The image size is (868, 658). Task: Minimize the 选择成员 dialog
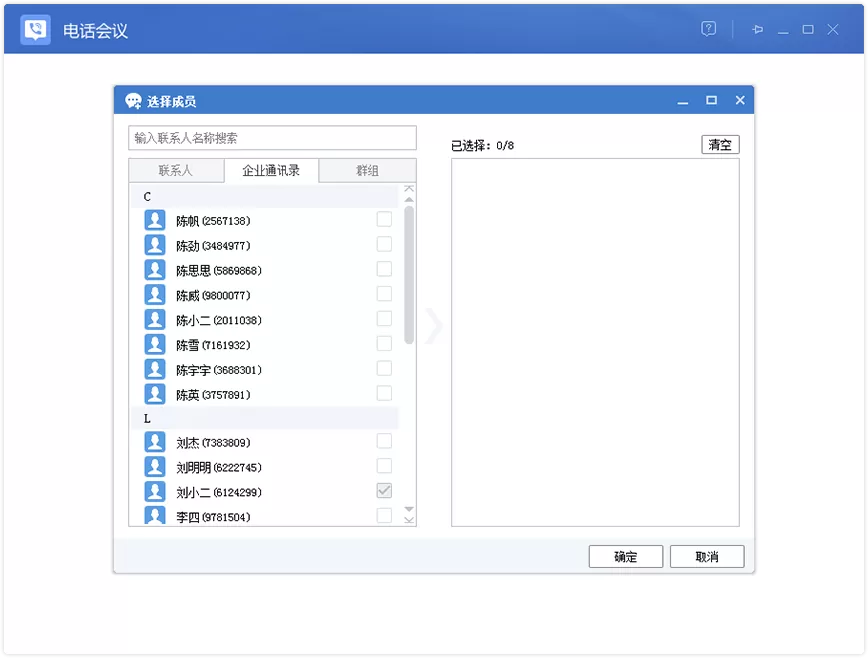click(683, 101)
